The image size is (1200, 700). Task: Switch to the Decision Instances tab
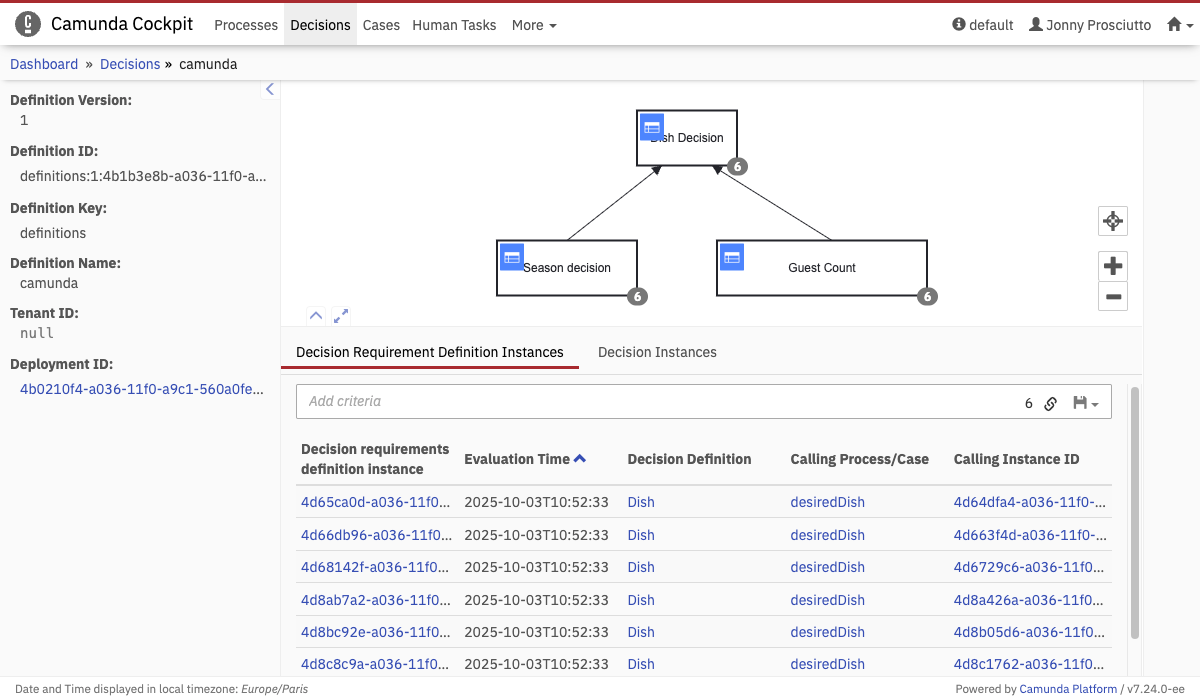point(657,352)
